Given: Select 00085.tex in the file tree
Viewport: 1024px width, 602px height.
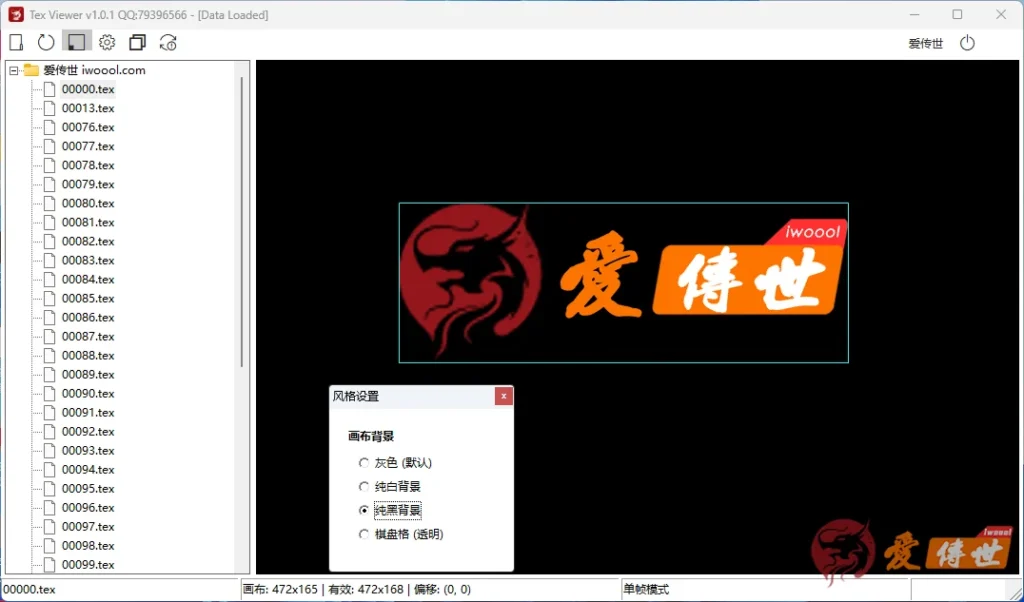Looking at the screenshot, I should pyautogui.click(x=88, y=298).
